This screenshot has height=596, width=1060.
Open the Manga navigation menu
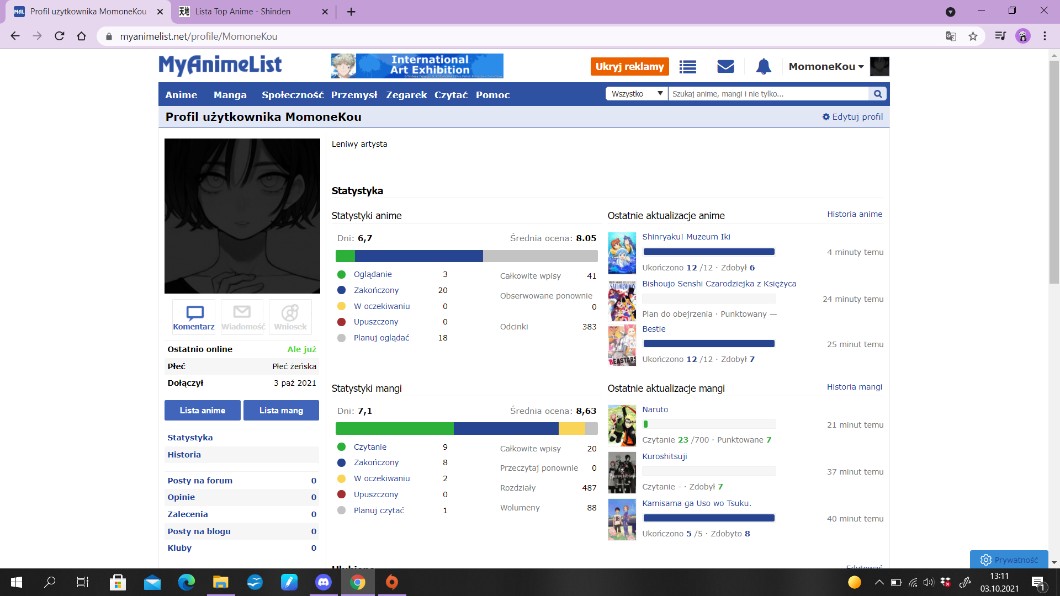[230, 95]
